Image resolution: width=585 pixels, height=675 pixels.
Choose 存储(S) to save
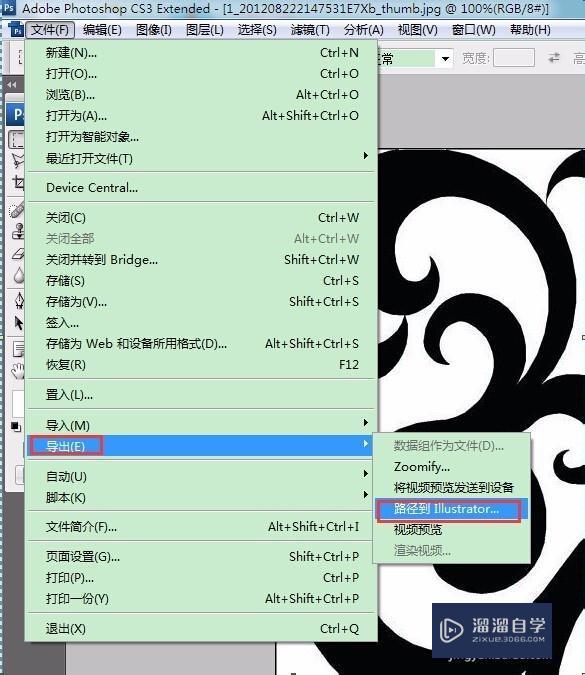point(202,281)
